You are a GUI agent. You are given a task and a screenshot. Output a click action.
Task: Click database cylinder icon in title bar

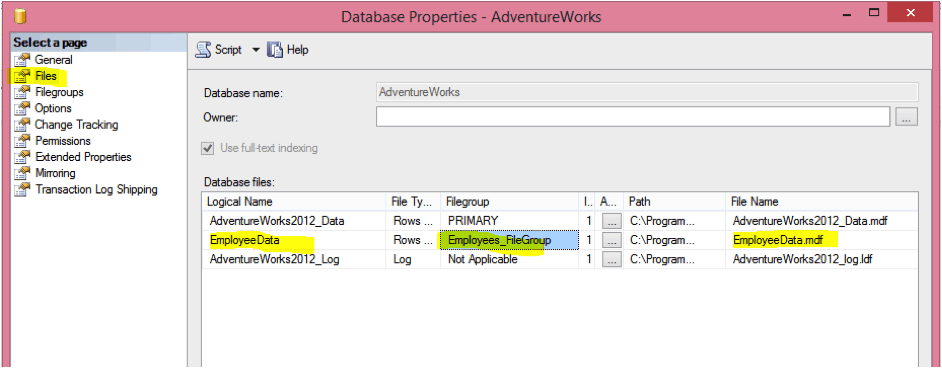click(20, 16)
